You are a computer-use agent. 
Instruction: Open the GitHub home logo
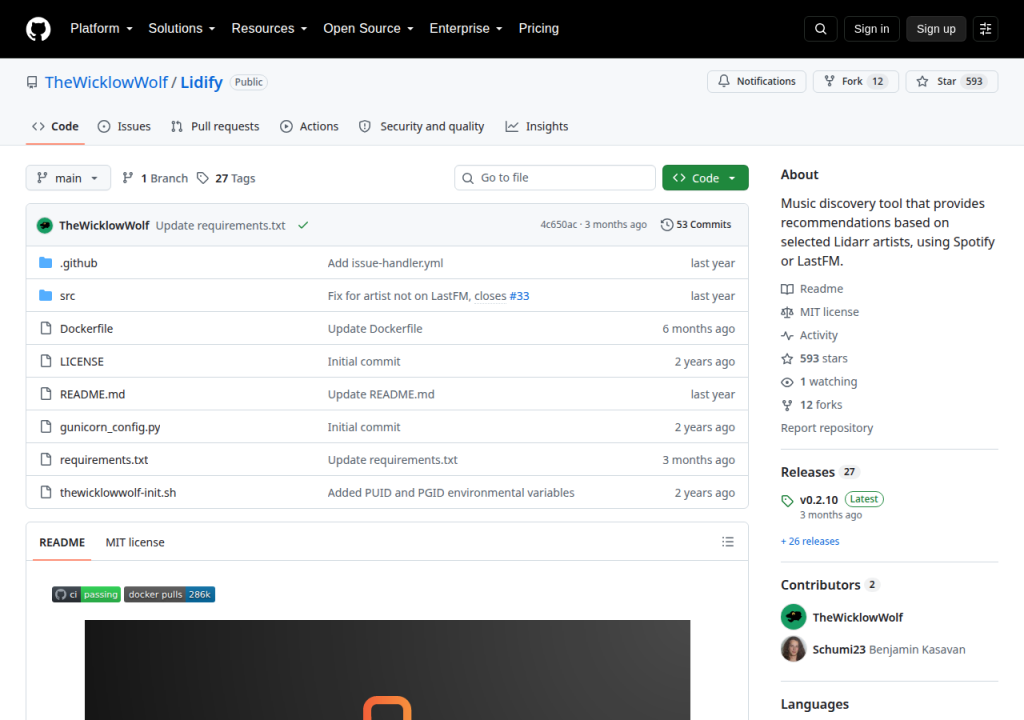(38, 29)
